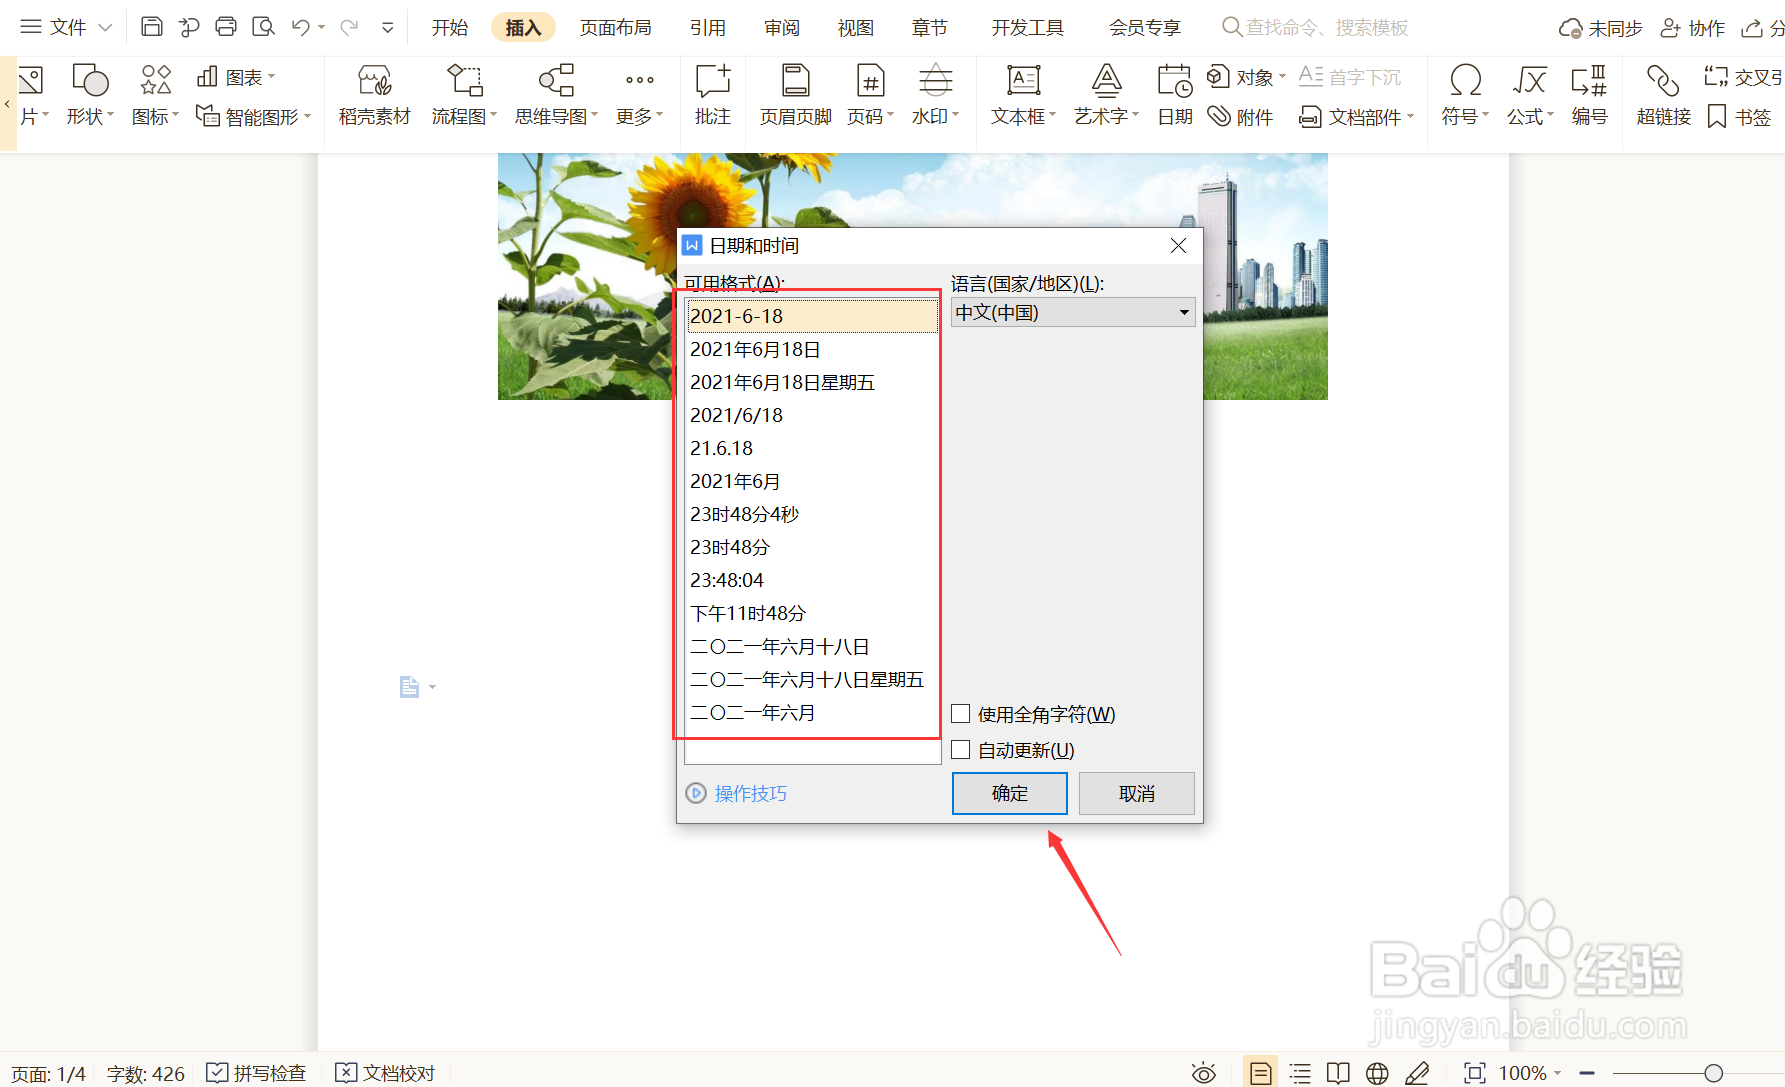Toggle eye-protection mode icon in status bar

click(x=1204, y=1073)
